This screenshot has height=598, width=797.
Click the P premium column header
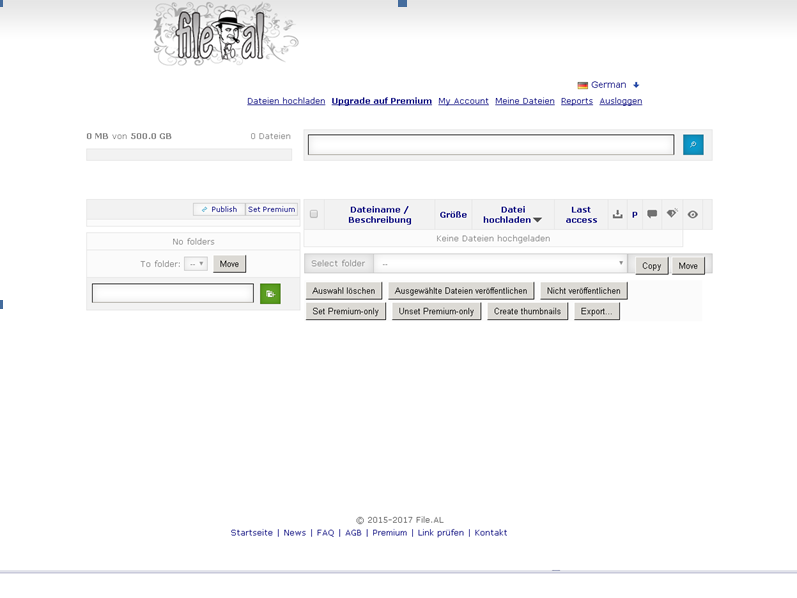point(634,215)
